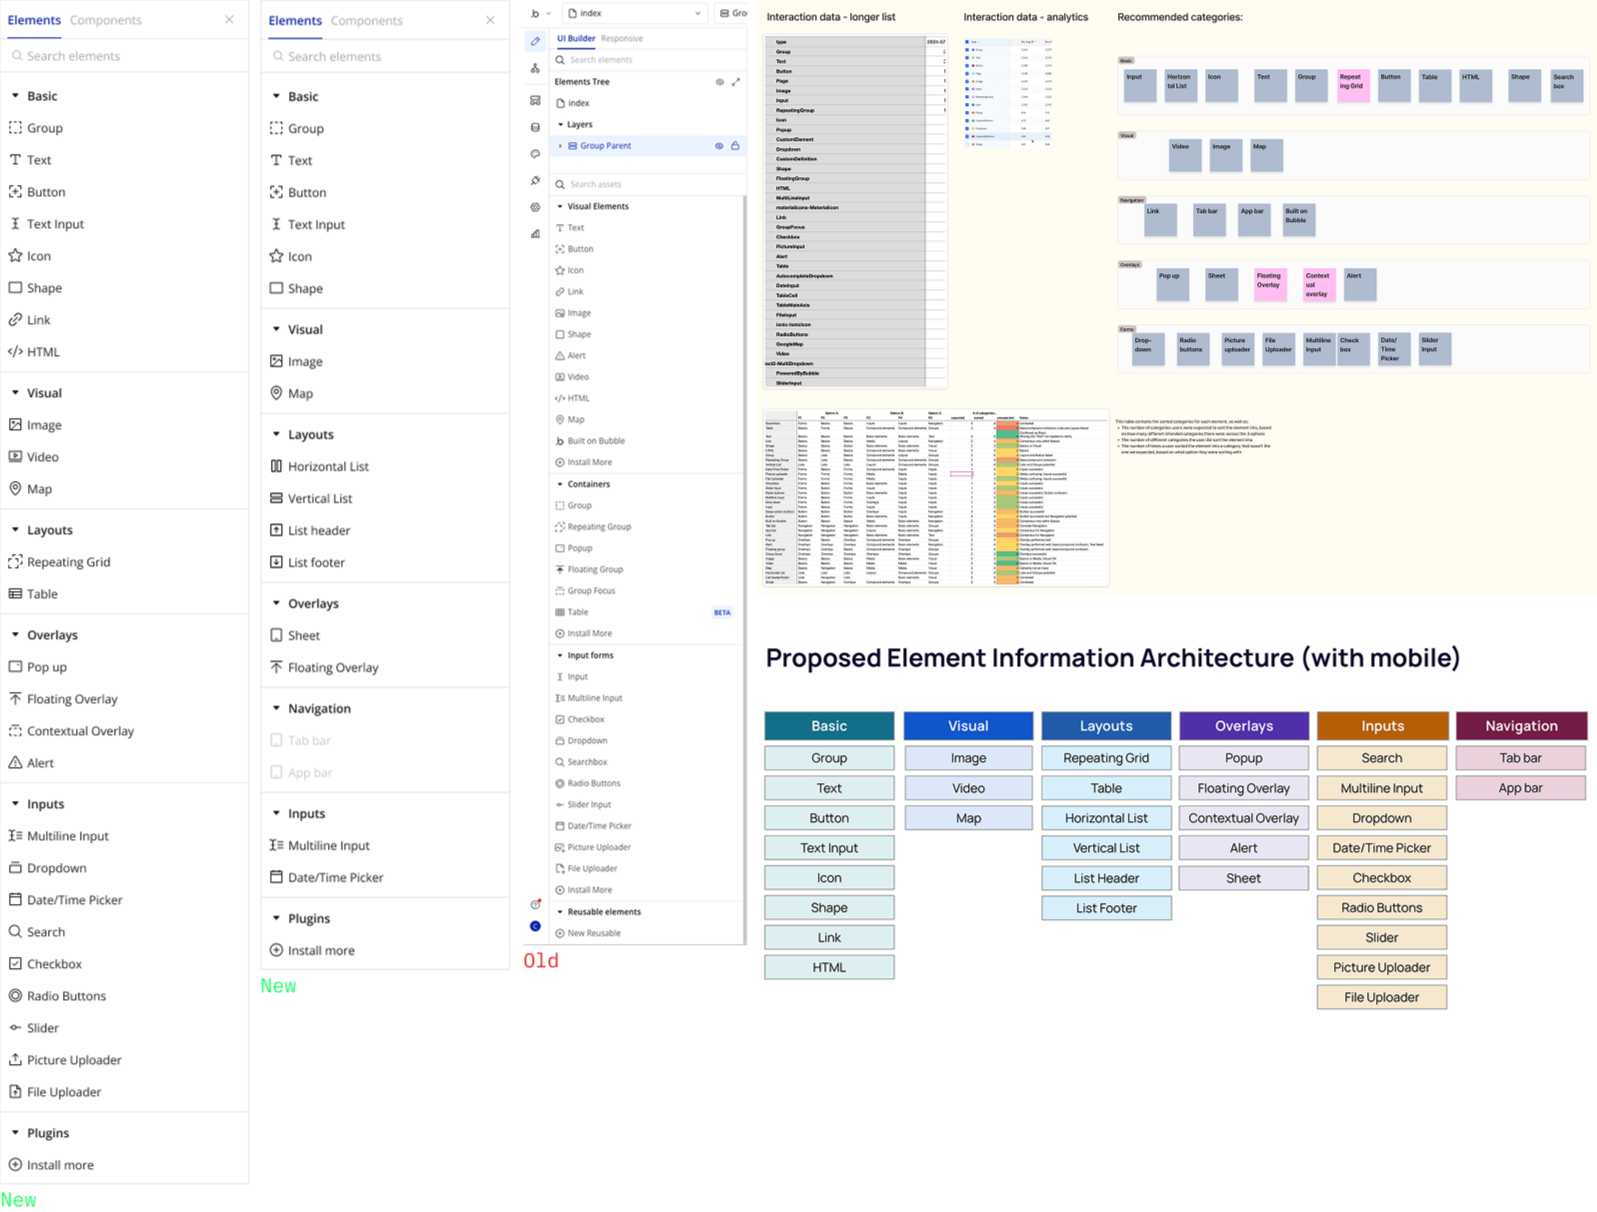Click the pink Floating Overlay sticky note
This screenshot has height=1212, width=1597.
click(1270, 284)
